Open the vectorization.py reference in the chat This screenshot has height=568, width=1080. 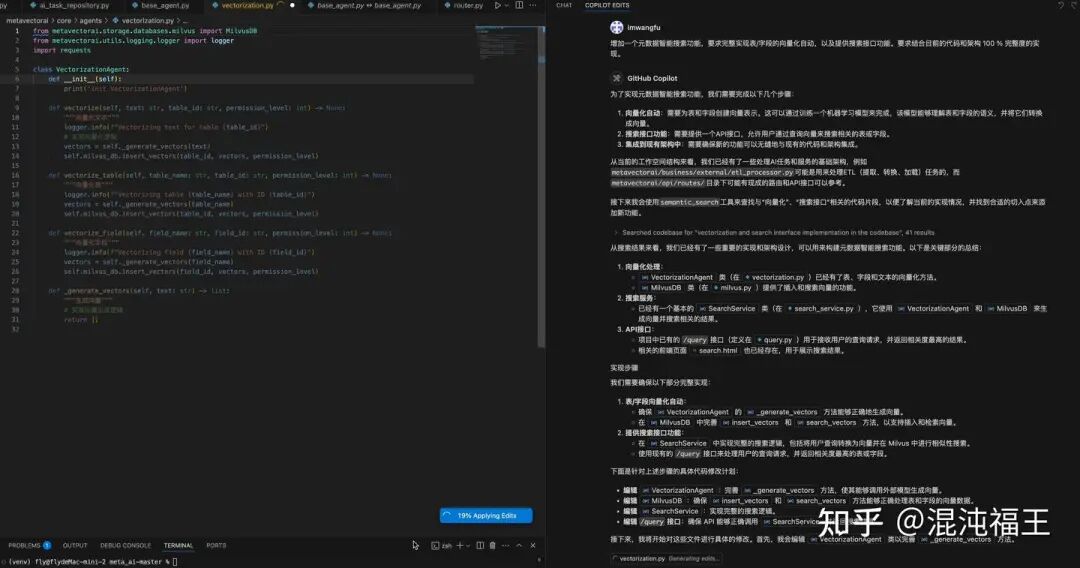tap(775, 277)
